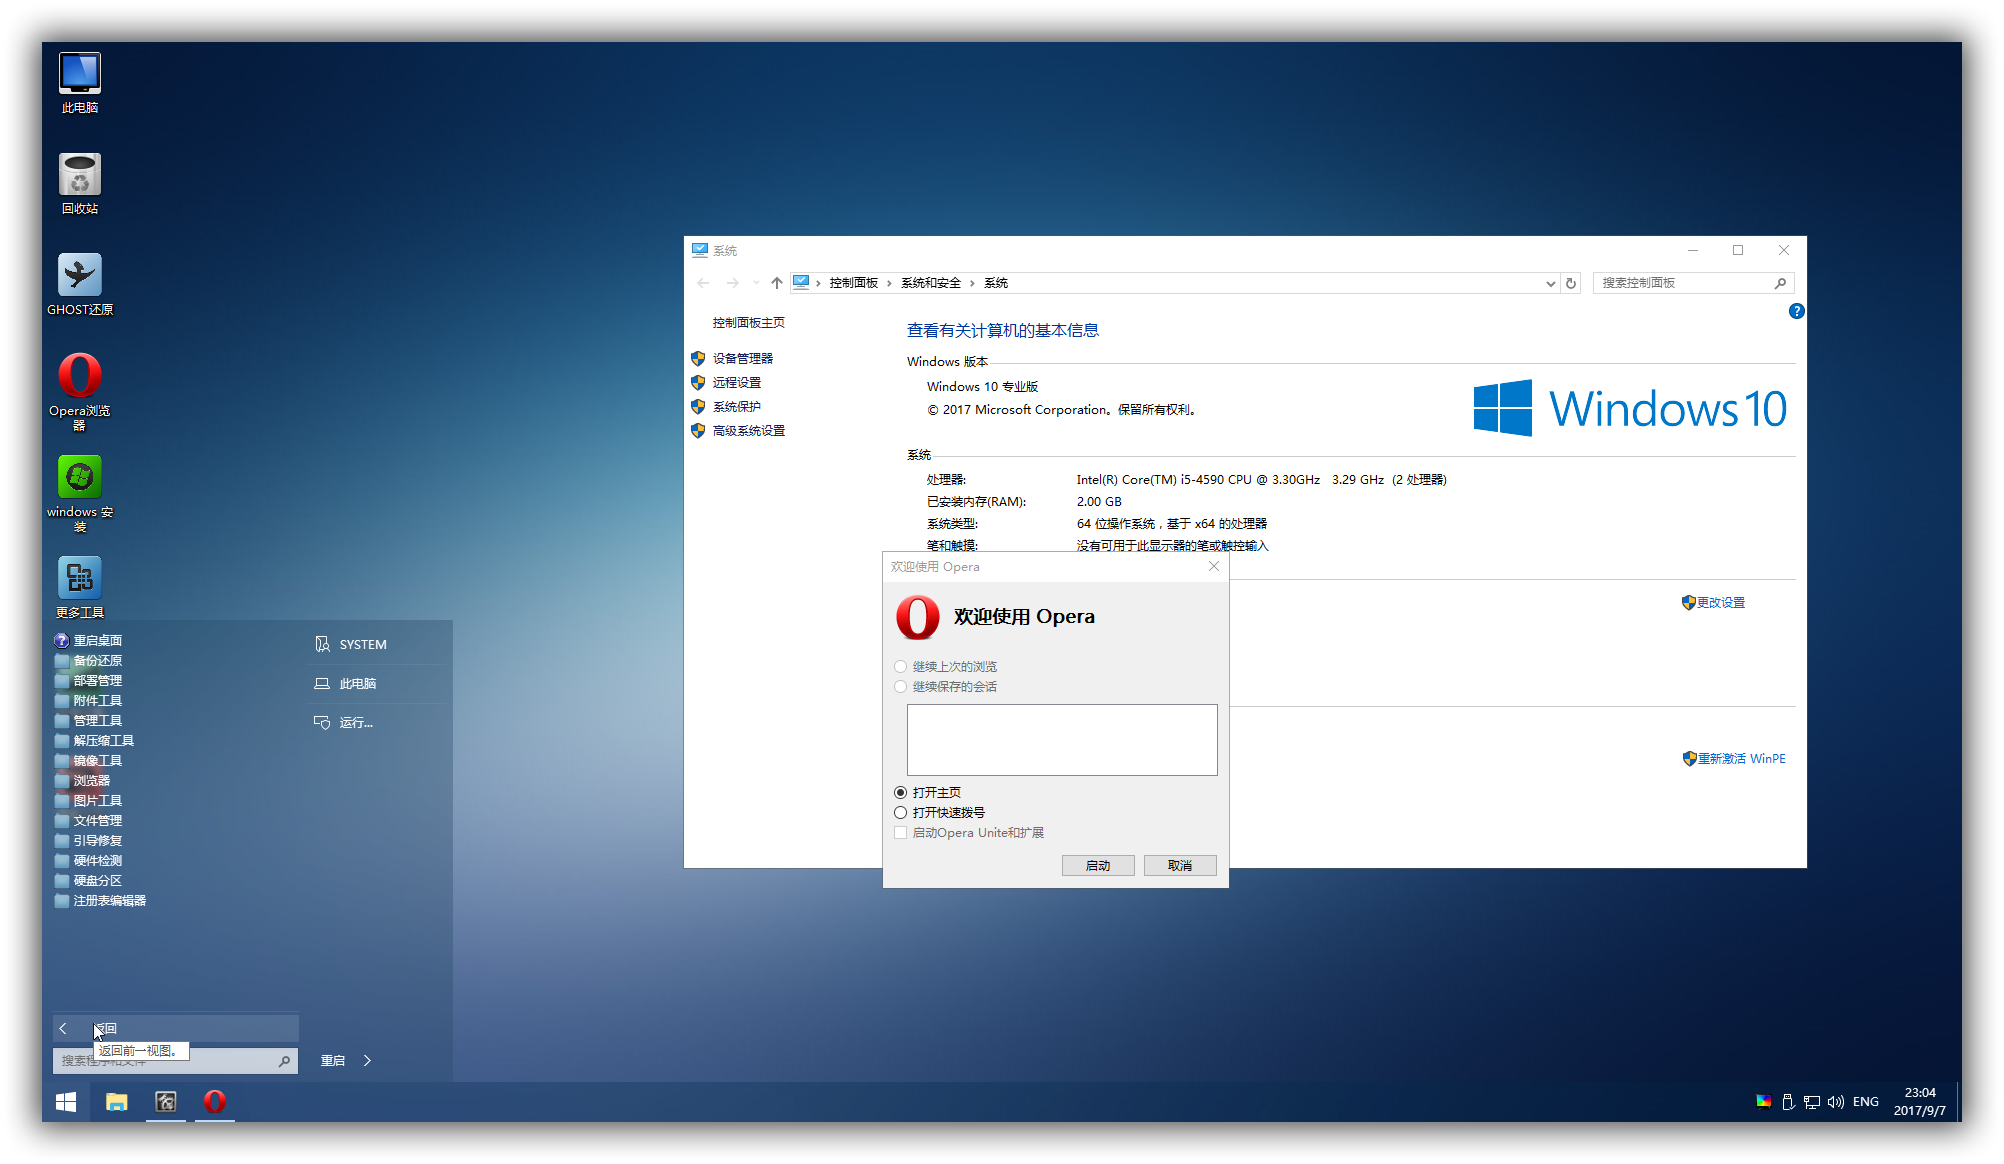
Task: Click the Opera logo in welcome dialog
Action: [x=918, y=617]
